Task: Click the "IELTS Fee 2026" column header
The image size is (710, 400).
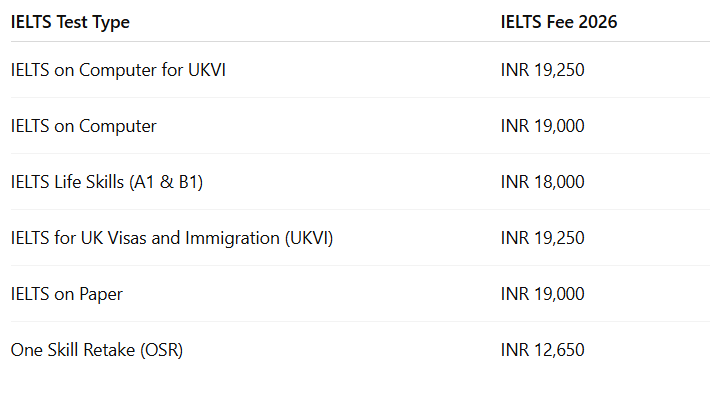Action: 559,22
